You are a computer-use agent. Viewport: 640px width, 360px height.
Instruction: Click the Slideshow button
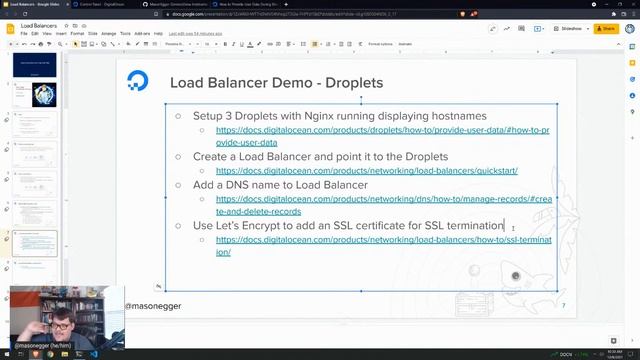click(568, 29)
